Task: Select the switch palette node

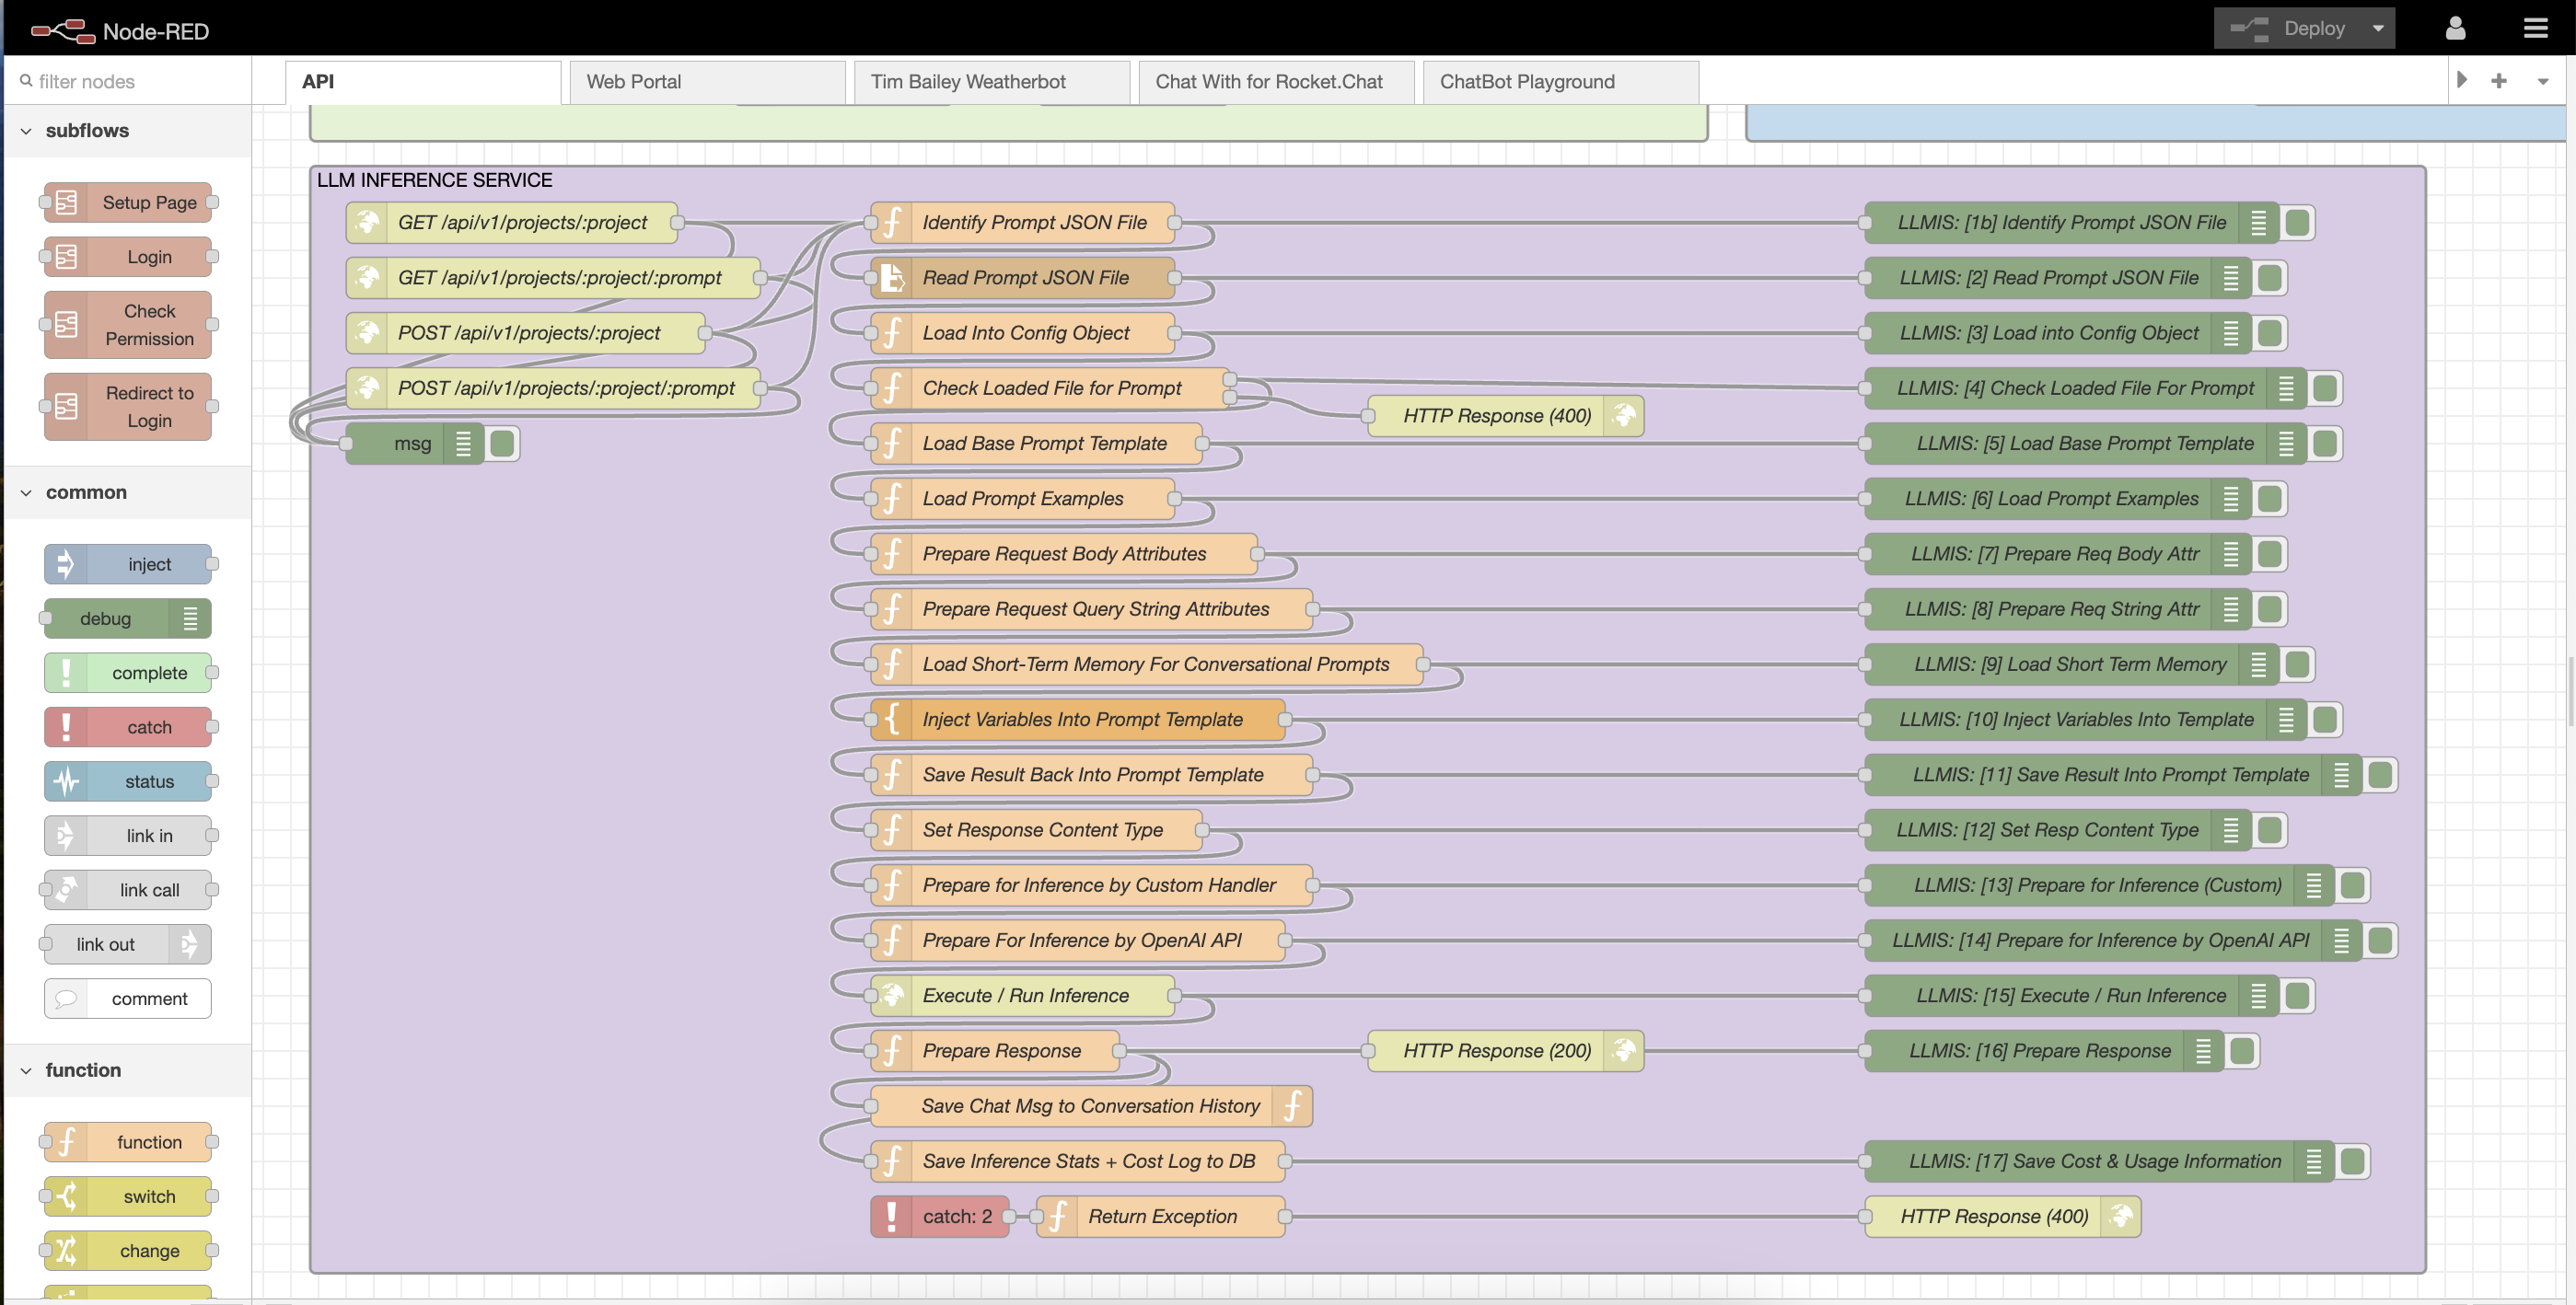Action: pyautogui.click(x=128, y=1196)
